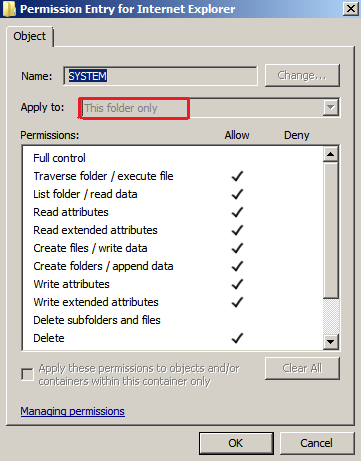
Task: Toggle Allow for Create folders / append data
Action: 237,266
